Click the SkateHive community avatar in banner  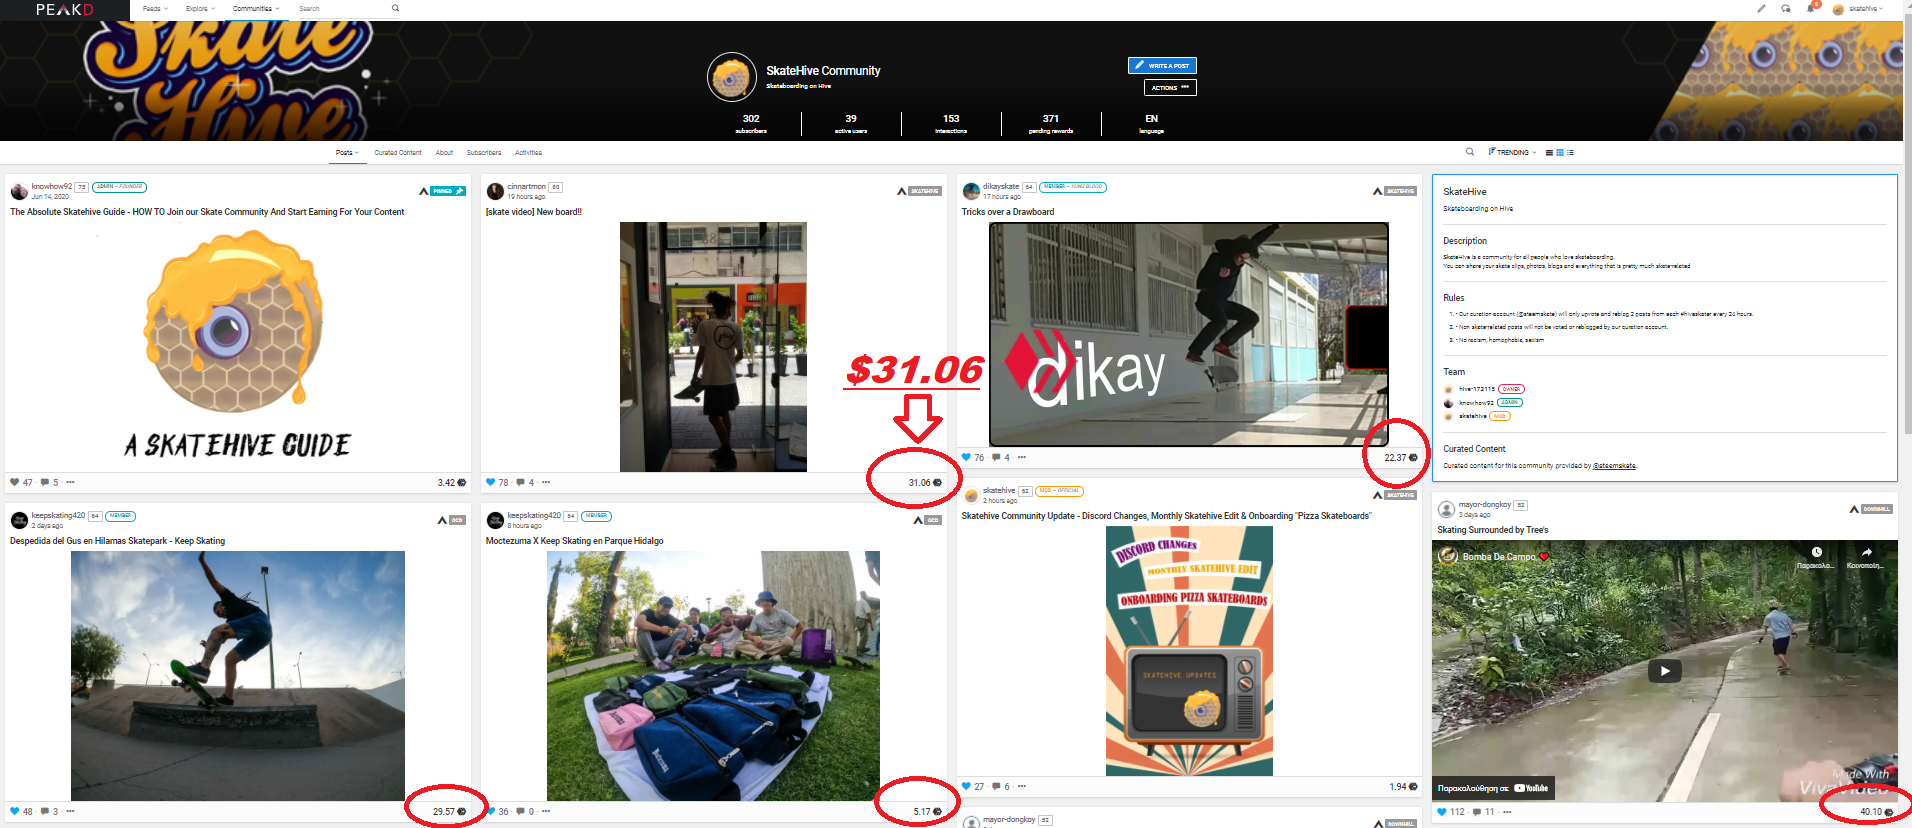[731, 77]
